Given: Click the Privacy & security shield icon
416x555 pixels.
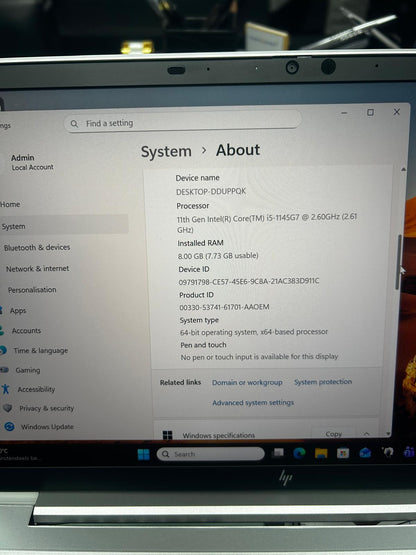Looking at the screenshot, I should click(x=7, y=408).
